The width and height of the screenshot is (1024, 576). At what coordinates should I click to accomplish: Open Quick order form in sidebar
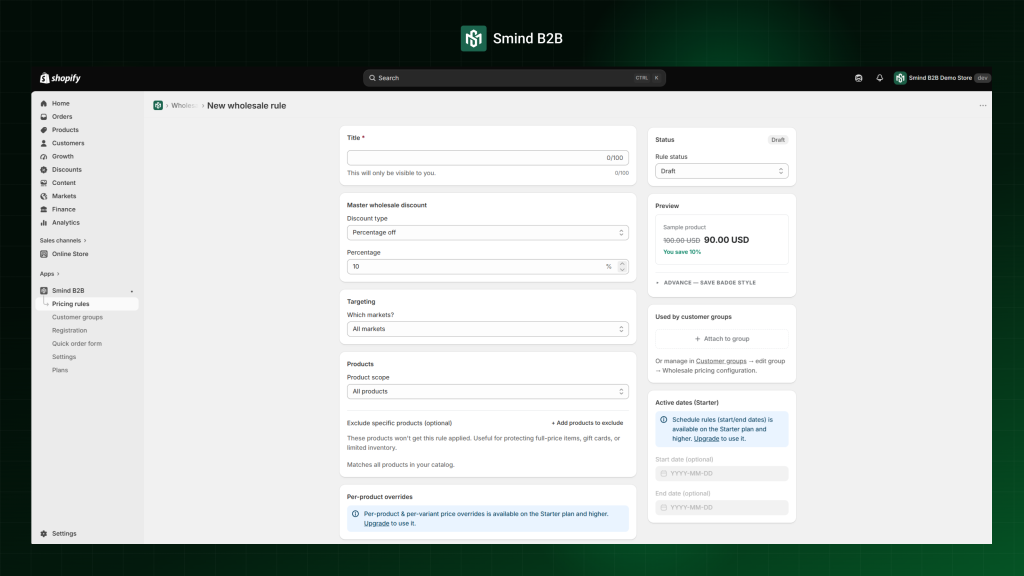[76, 344]
